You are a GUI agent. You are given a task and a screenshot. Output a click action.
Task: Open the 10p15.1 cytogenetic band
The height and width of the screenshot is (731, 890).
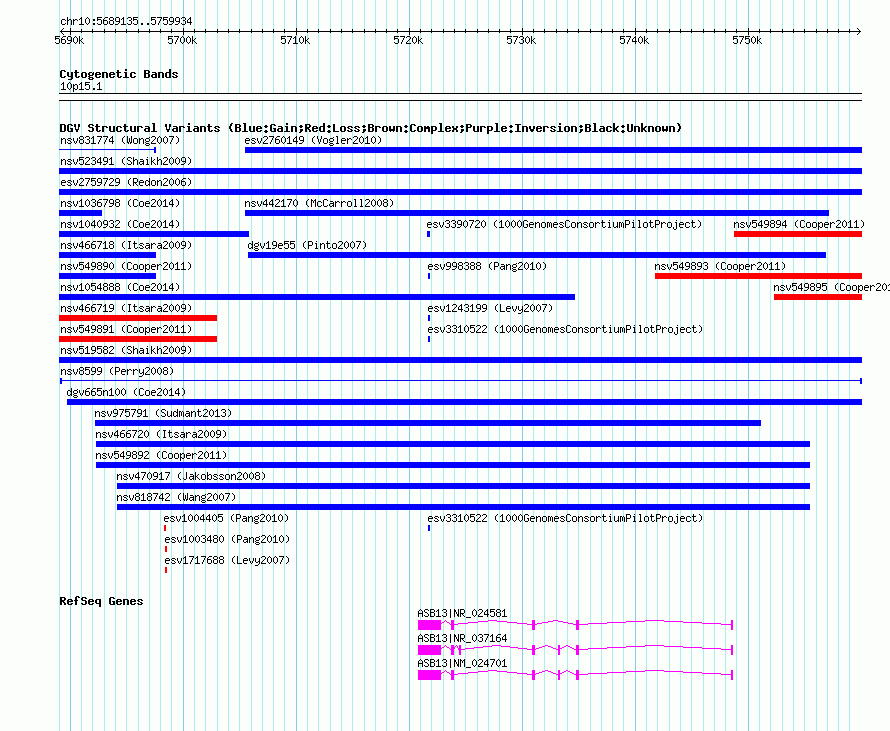(81, 86)
